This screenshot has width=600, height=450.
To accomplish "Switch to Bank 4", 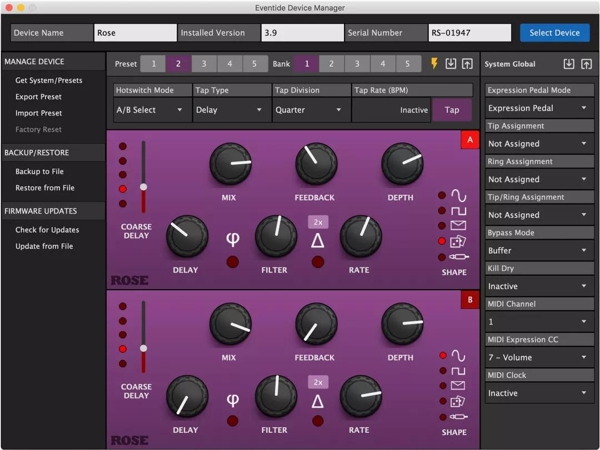I will point(381,64).
